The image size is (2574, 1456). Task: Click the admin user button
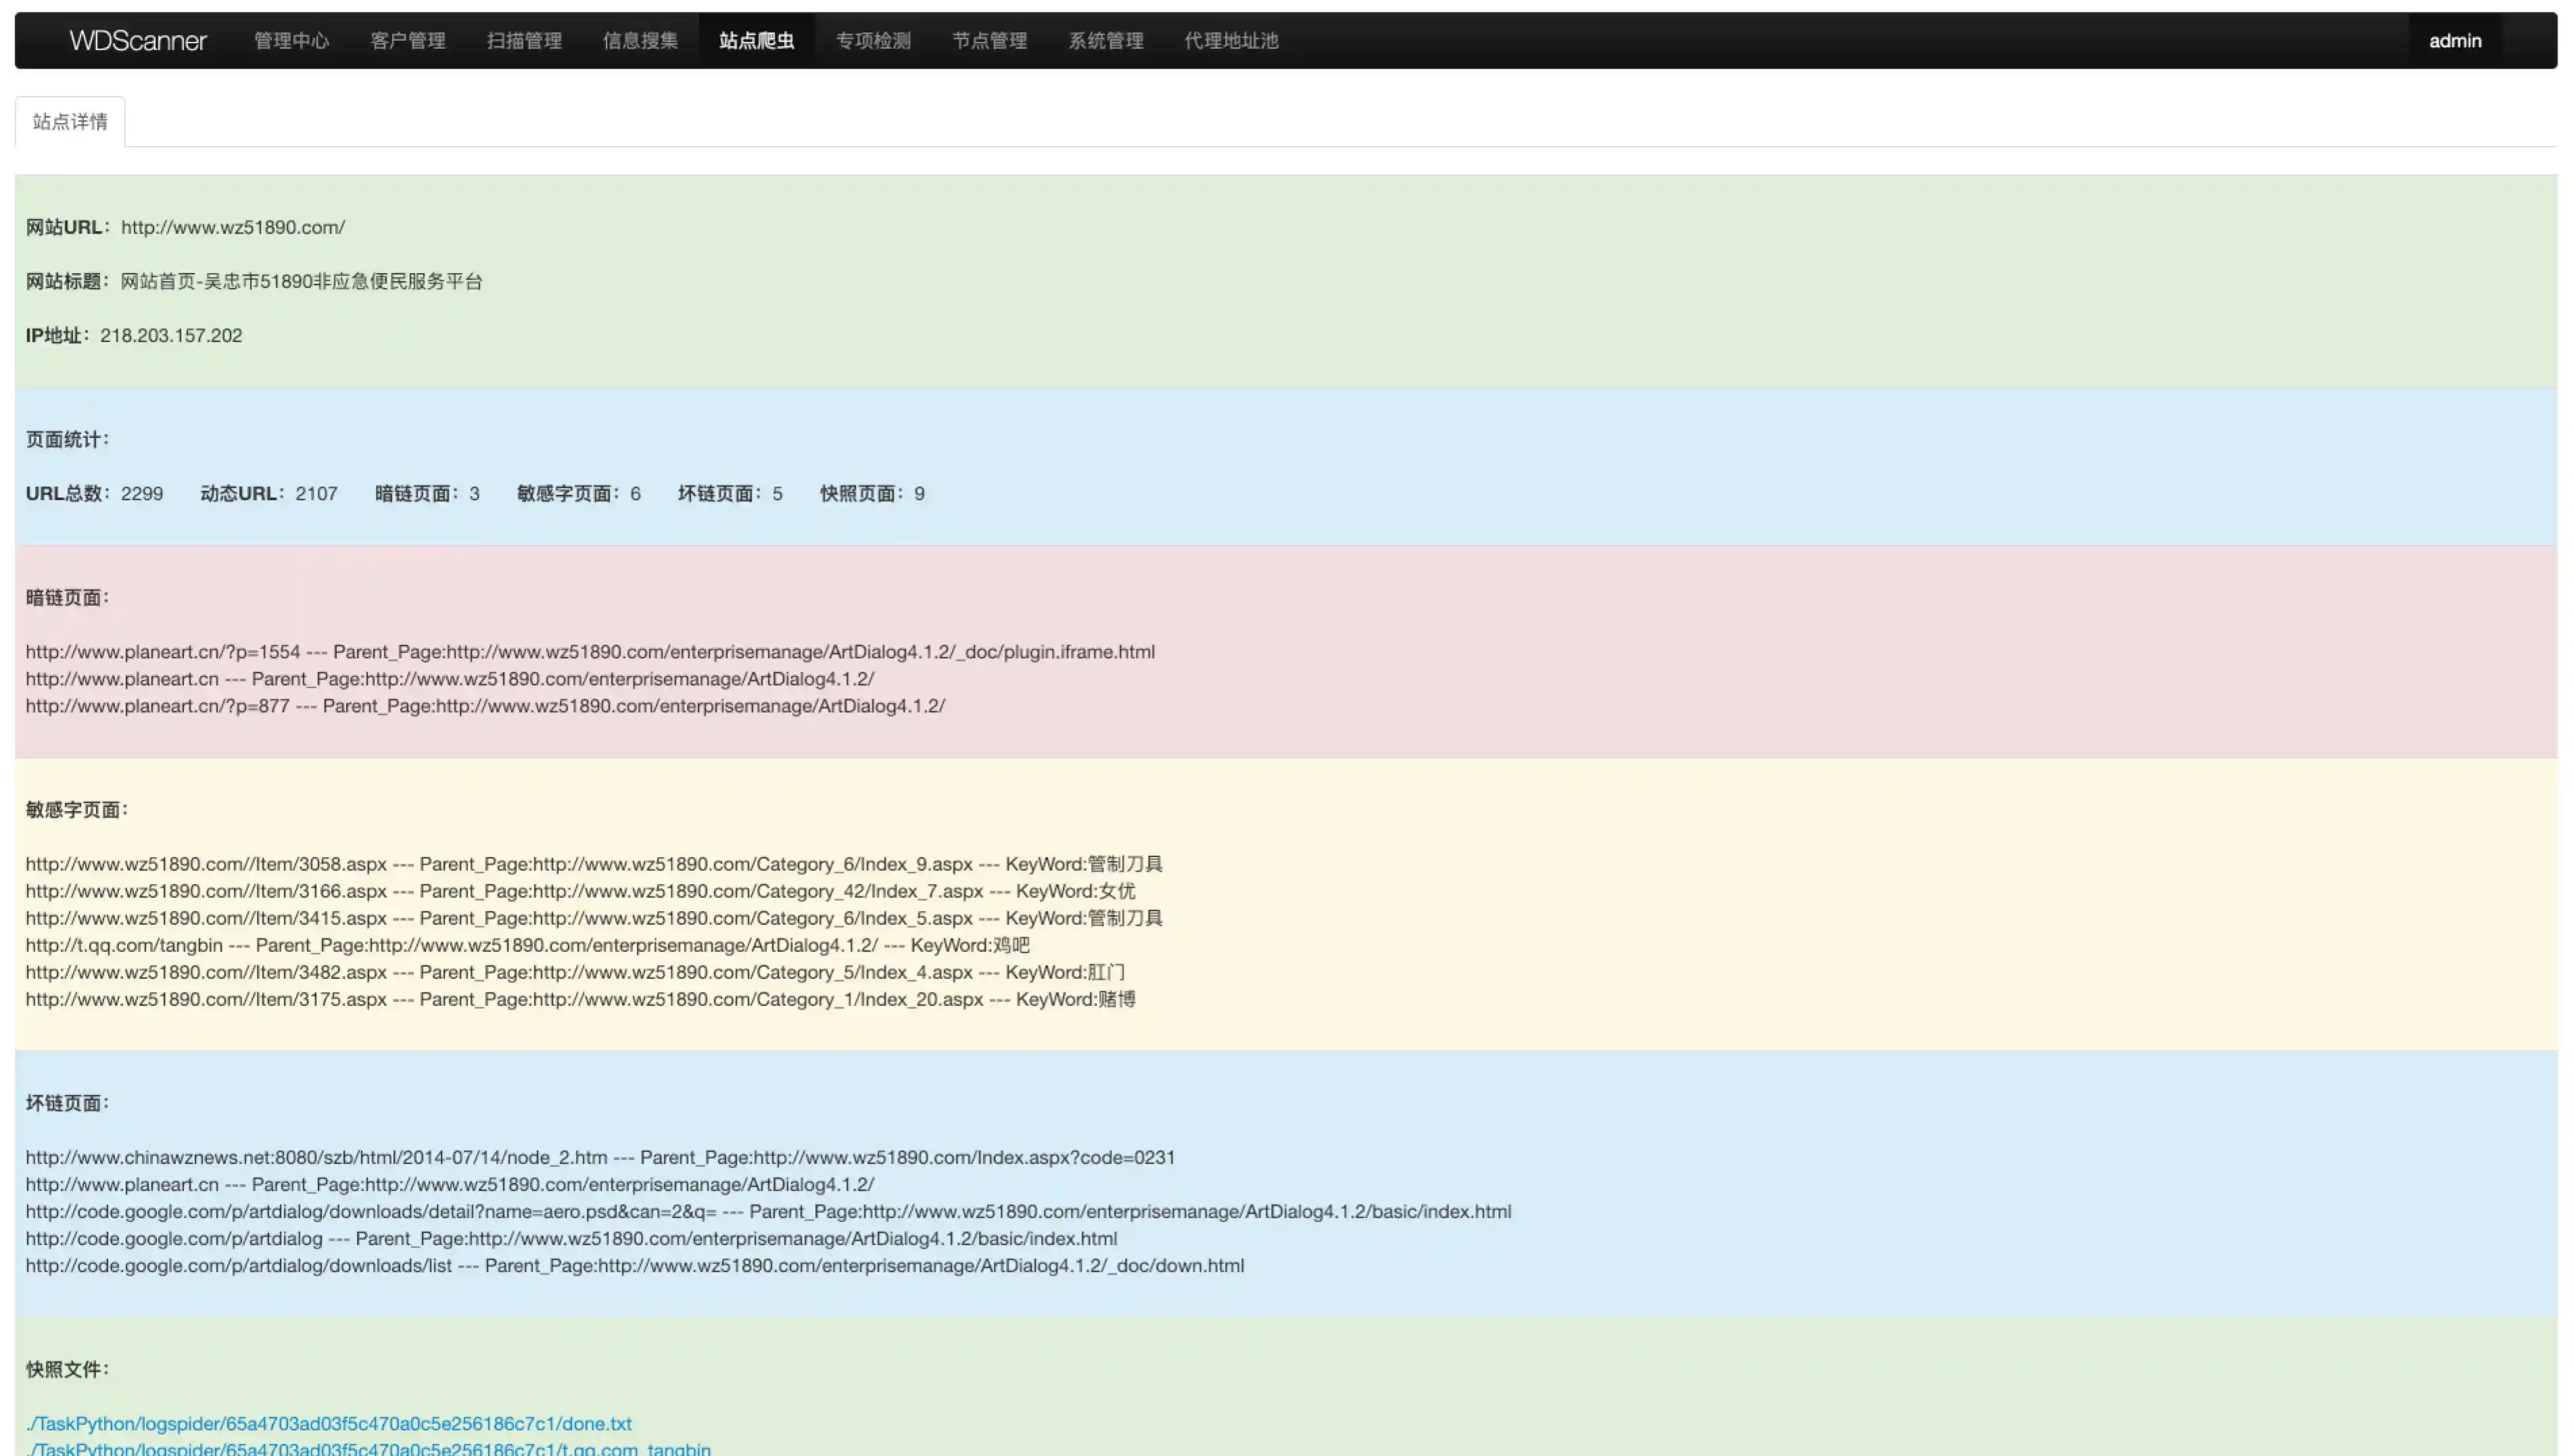[2454, 41]
